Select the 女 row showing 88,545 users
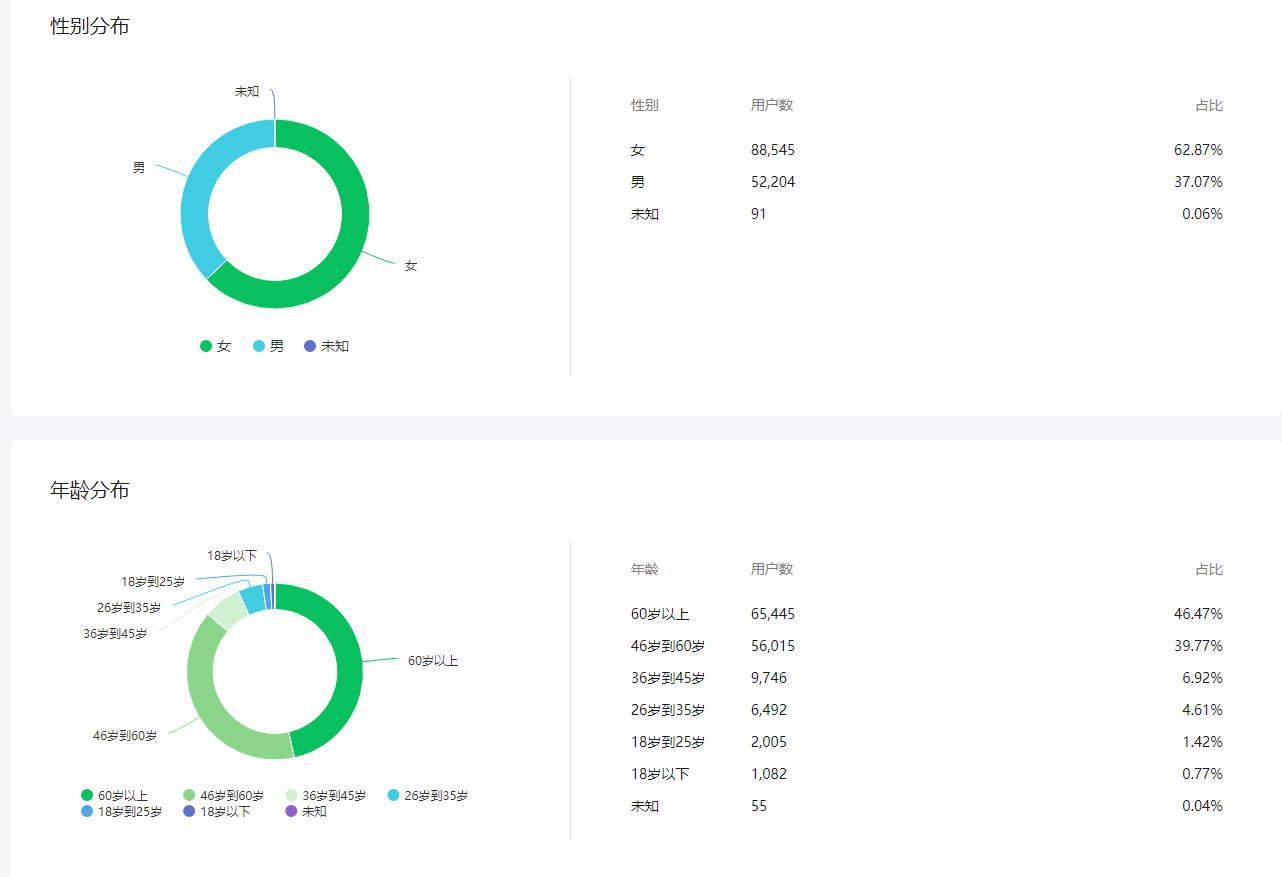 [927, 150]
